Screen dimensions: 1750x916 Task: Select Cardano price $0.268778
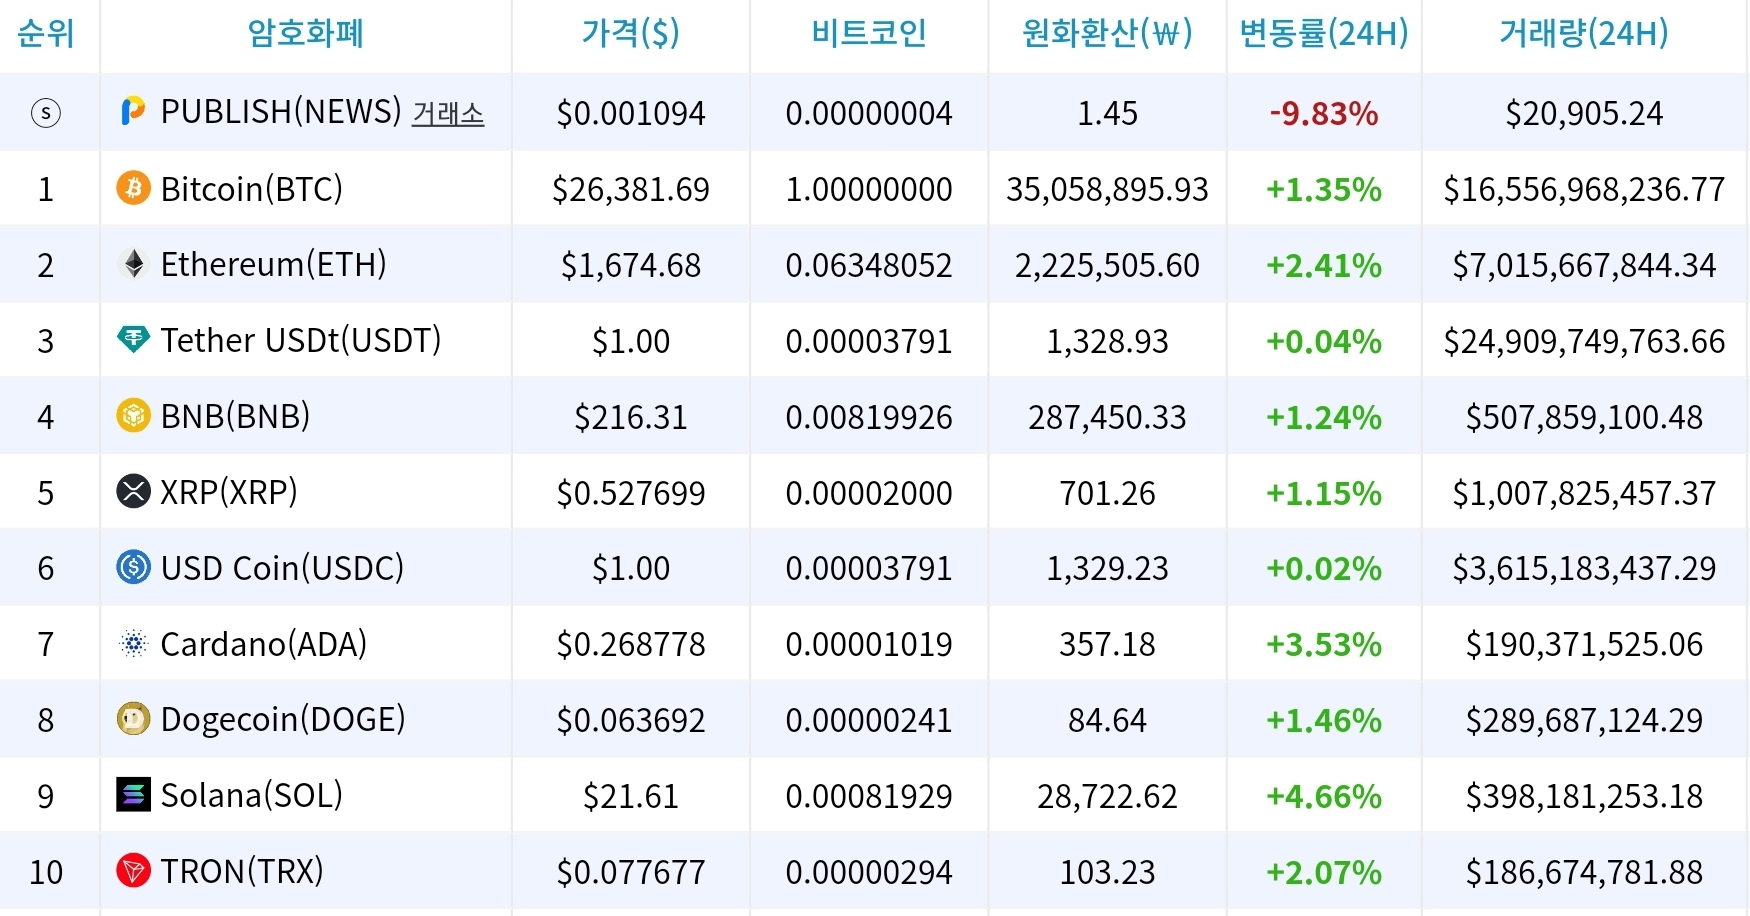click(631, 644)
